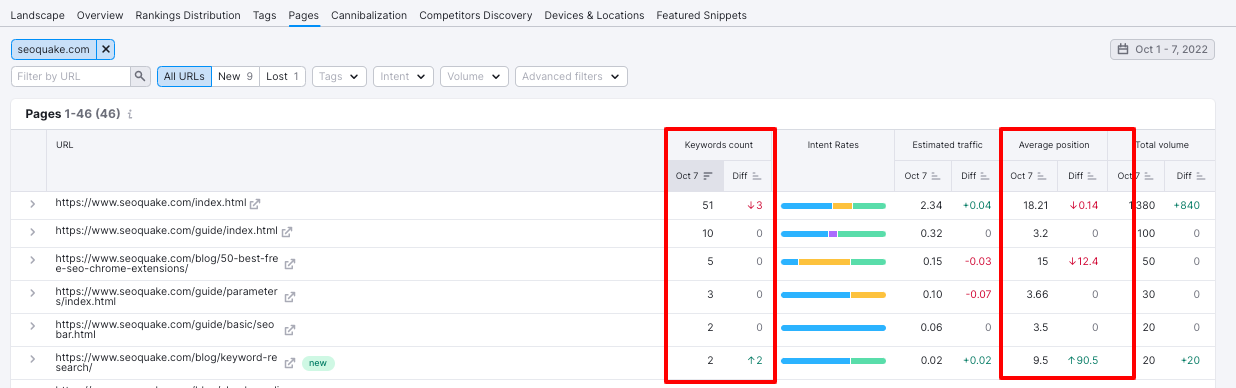Image resolution: width=1236 pixels, height=388 pixels.
Task: Expand the seoquake.com/index.html row
Action: point(32,204)
